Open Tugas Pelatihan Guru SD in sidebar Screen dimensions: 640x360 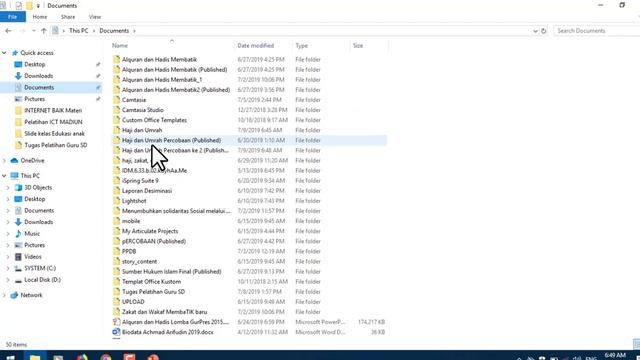(56, 145)
